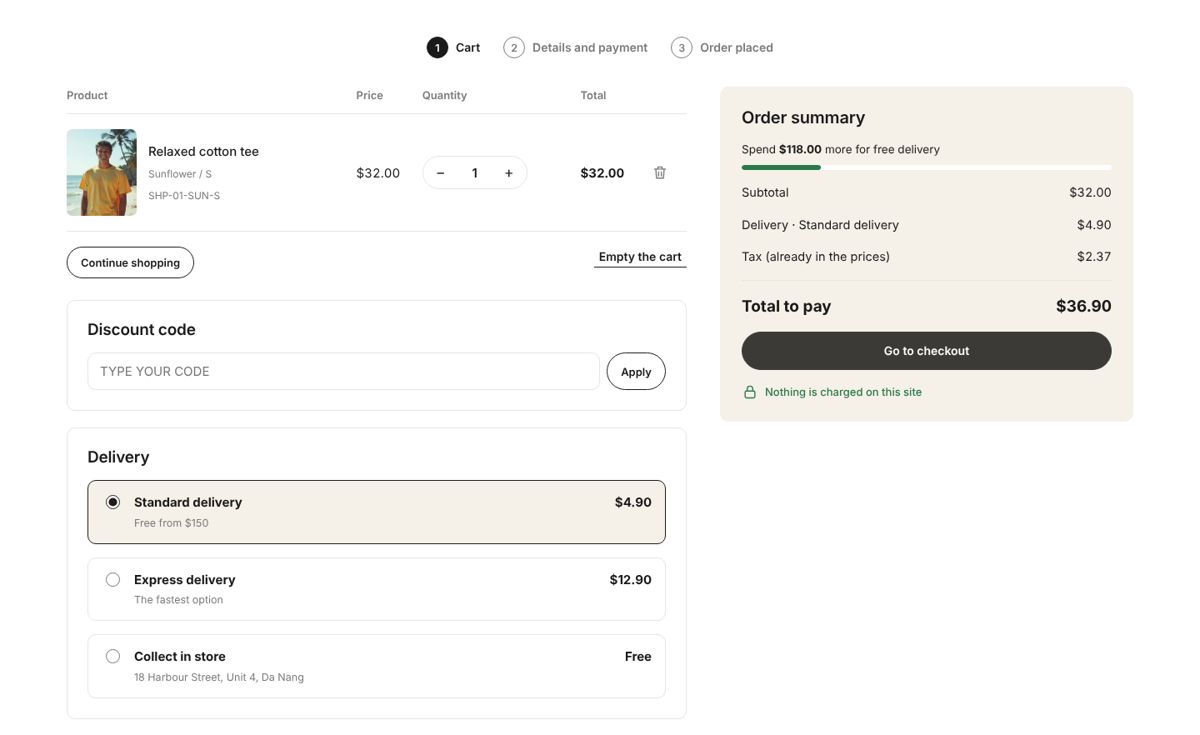Choose the Express delivery radio button
1200x735 pixels.
tap(113, 580)
